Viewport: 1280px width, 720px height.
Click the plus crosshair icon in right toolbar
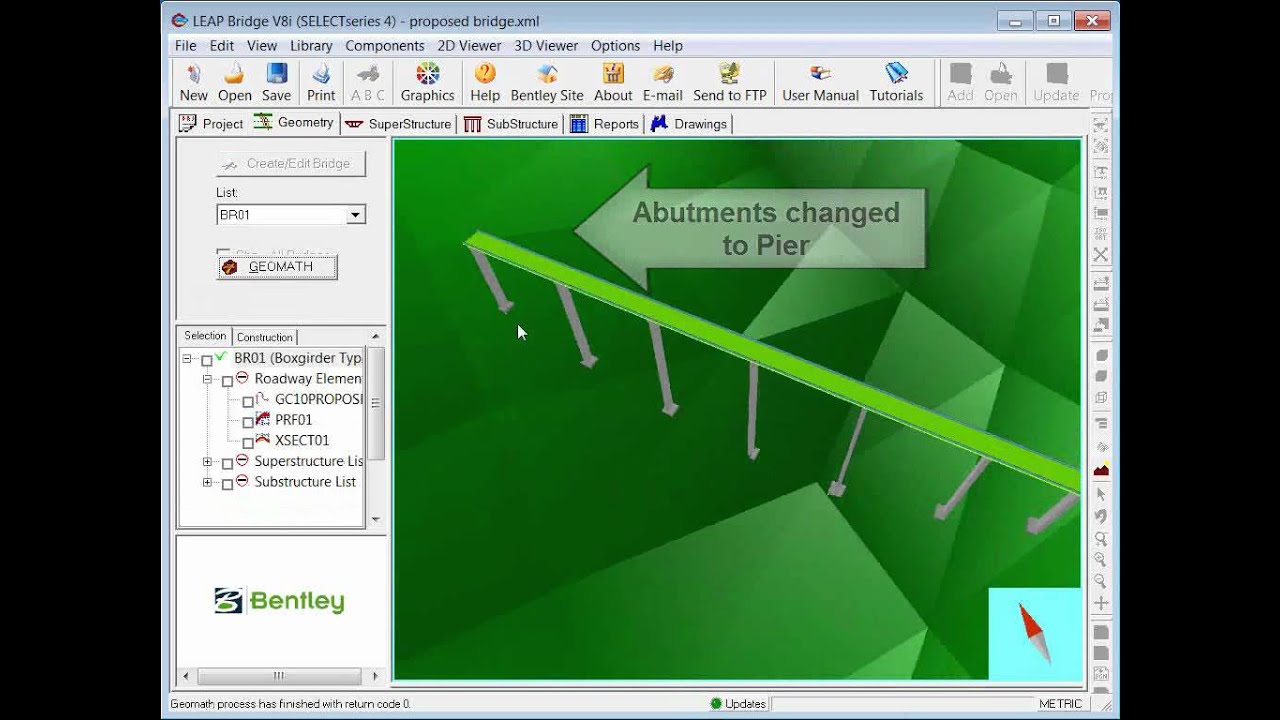coord(1101,603)
